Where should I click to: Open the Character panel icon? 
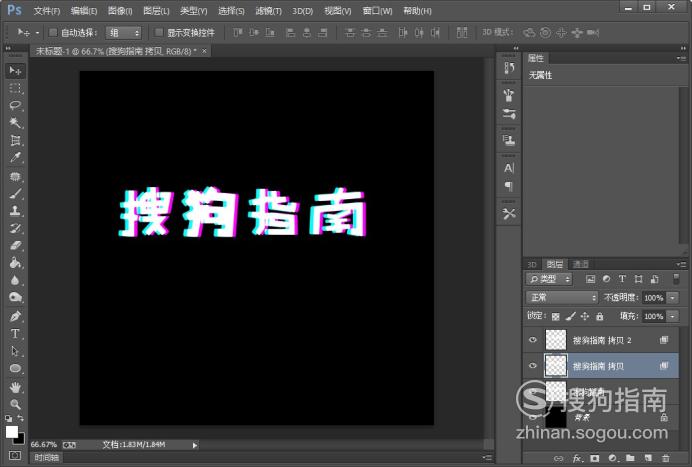509,168
